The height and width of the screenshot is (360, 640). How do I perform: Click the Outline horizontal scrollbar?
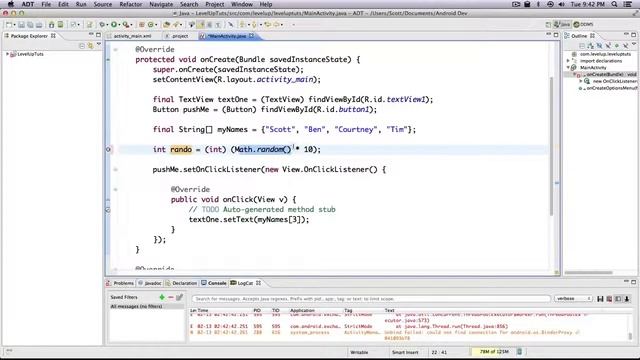click(x=588, y=273)
